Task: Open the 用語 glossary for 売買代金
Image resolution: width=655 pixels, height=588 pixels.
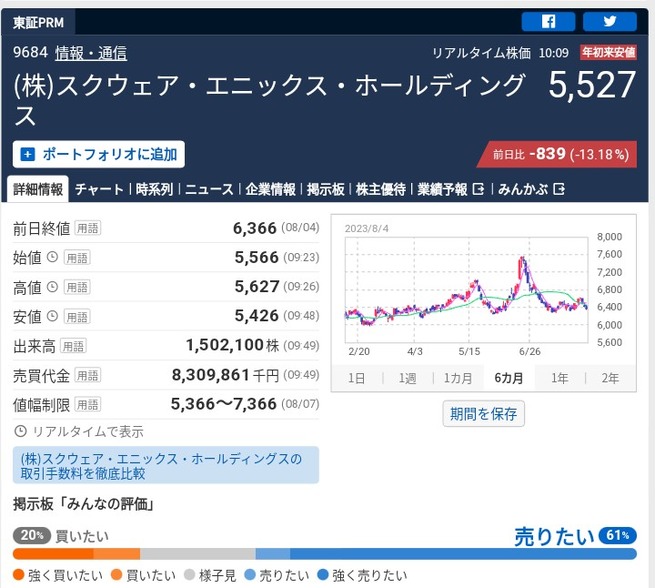Action: pyautogui.click(x=88, y=375)
